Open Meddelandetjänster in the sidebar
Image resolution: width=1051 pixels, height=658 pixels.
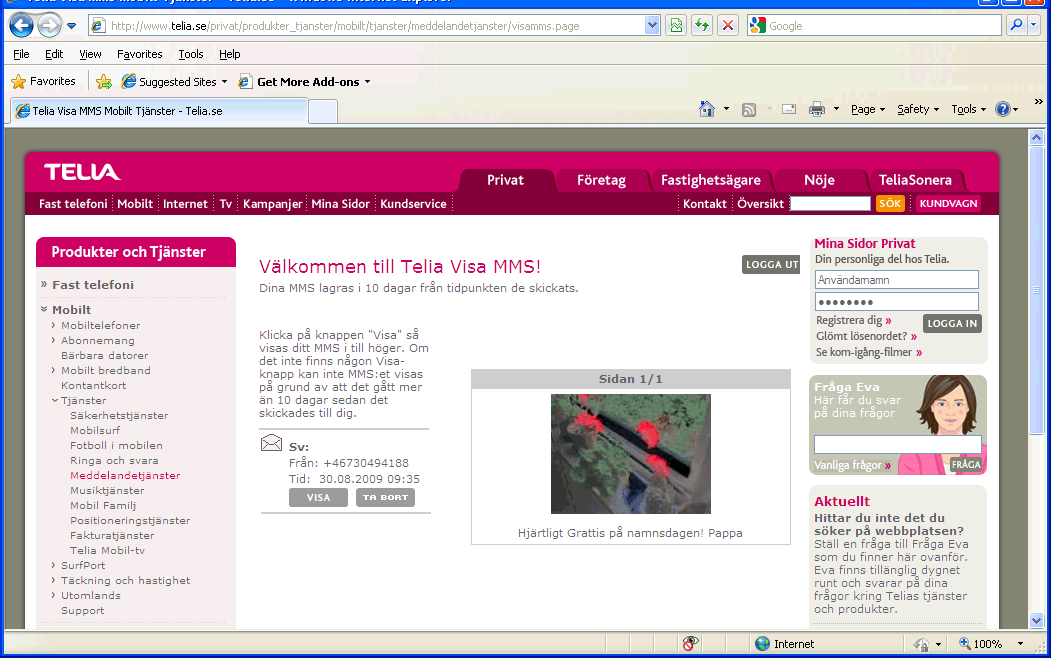pyautogui.click(x=125, y=476)
